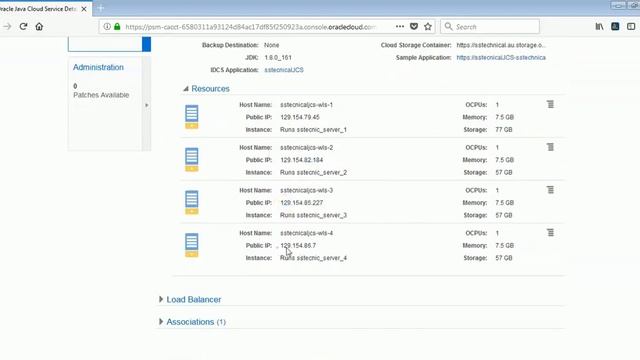Select public IP 129.154.82.184
The width and height of the screenshot is (640, 360).
tap(302, 160)
